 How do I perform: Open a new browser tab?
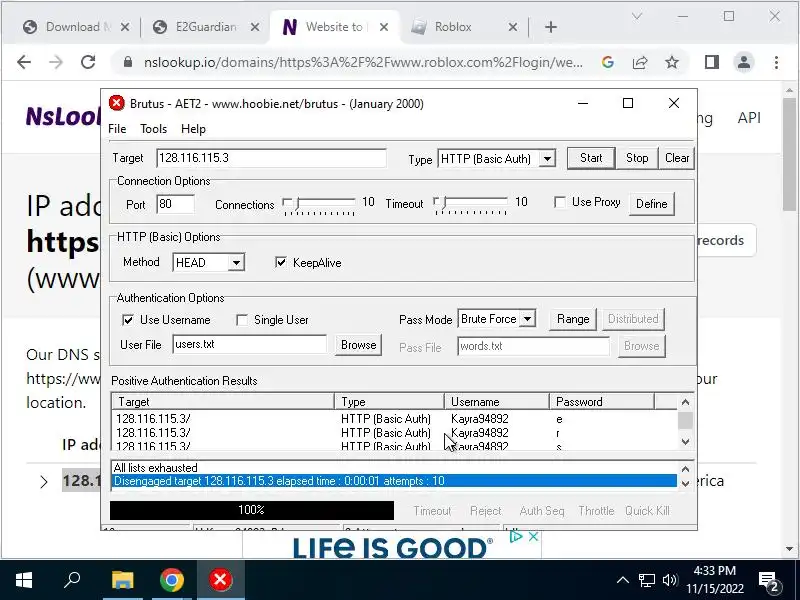click(x=551, y=27)
